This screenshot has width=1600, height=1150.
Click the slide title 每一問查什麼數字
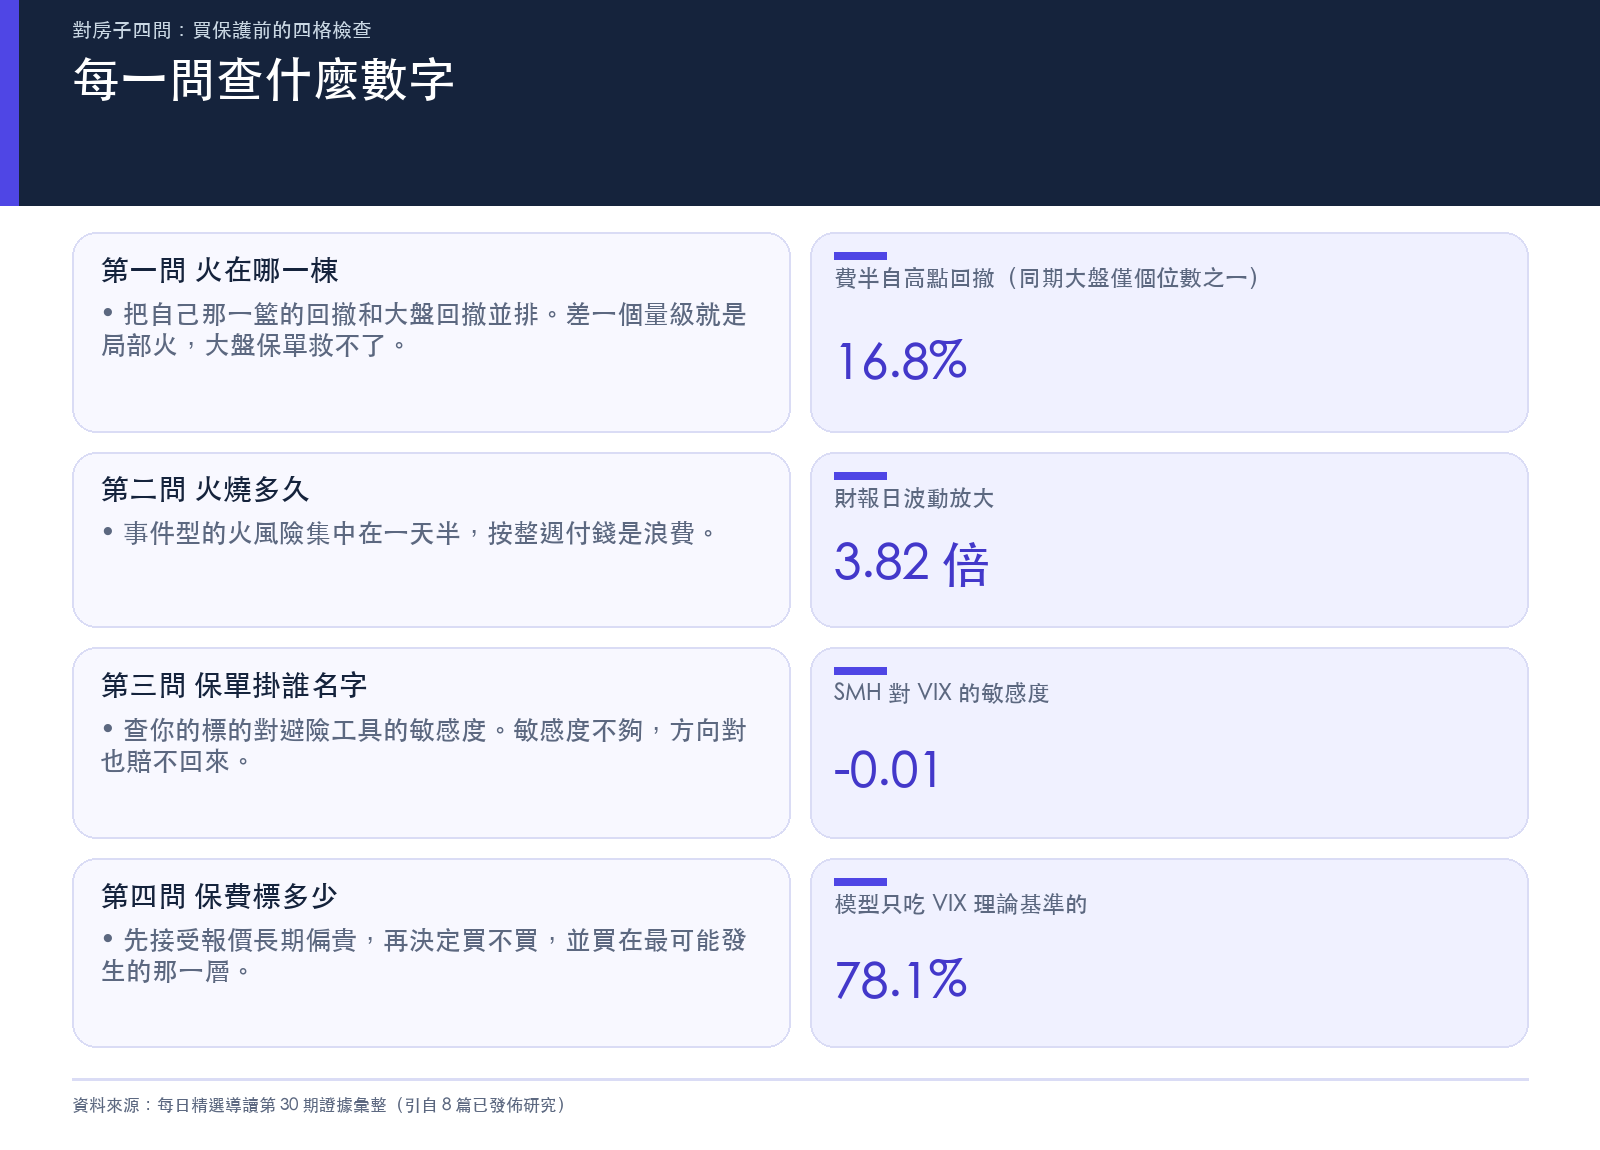point(264,80)
